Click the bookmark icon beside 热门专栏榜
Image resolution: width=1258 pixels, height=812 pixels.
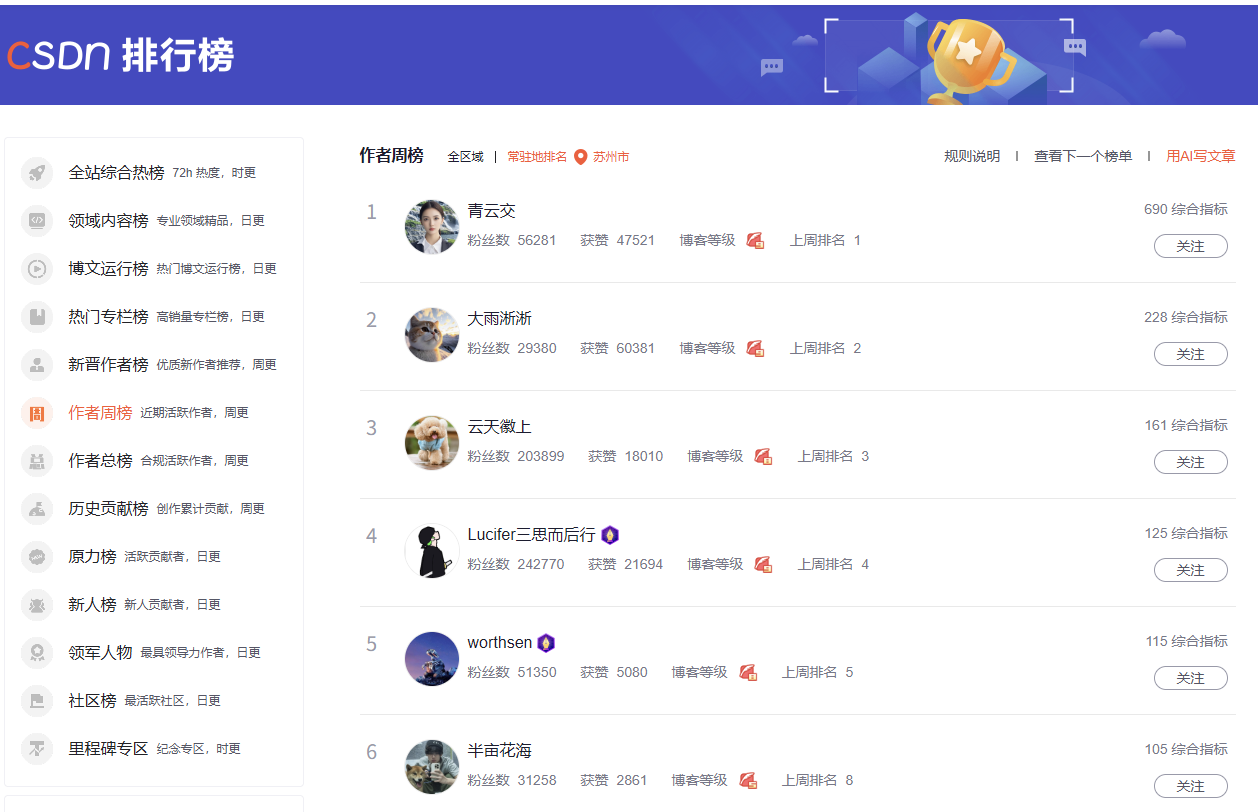[x=37, y=317]
